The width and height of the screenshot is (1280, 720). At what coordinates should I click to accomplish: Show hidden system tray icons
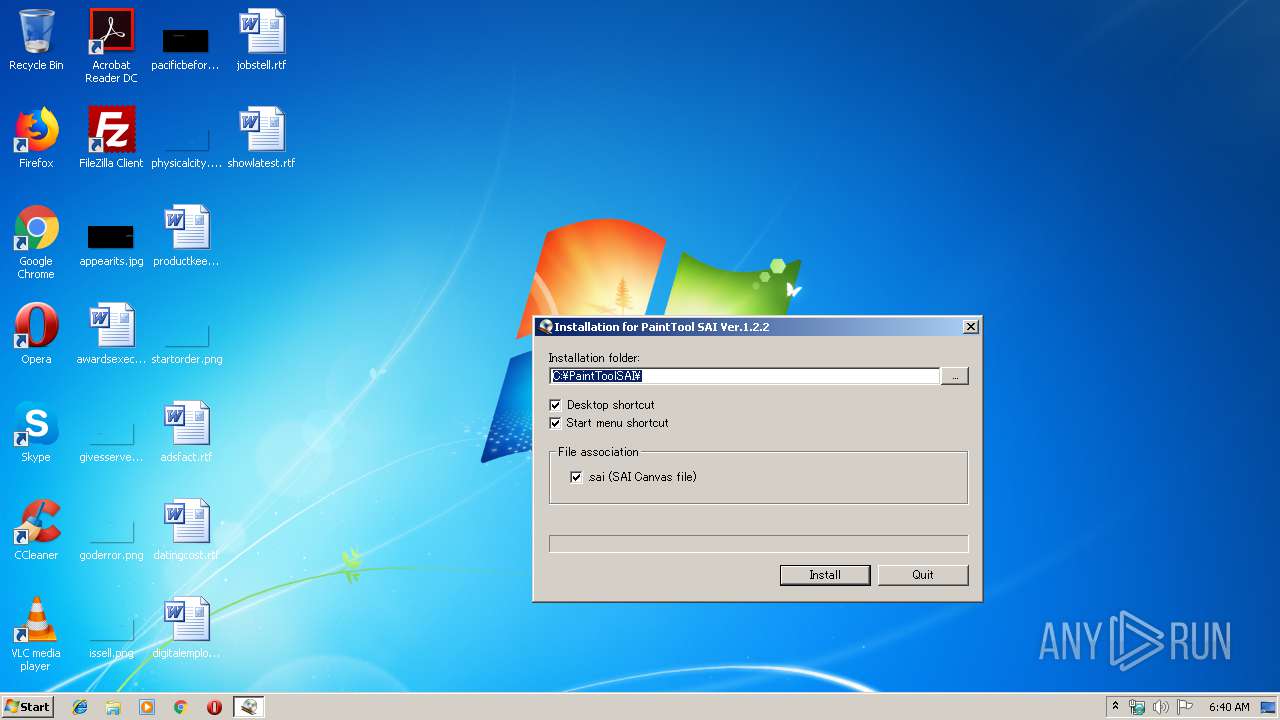(1115, 707)
